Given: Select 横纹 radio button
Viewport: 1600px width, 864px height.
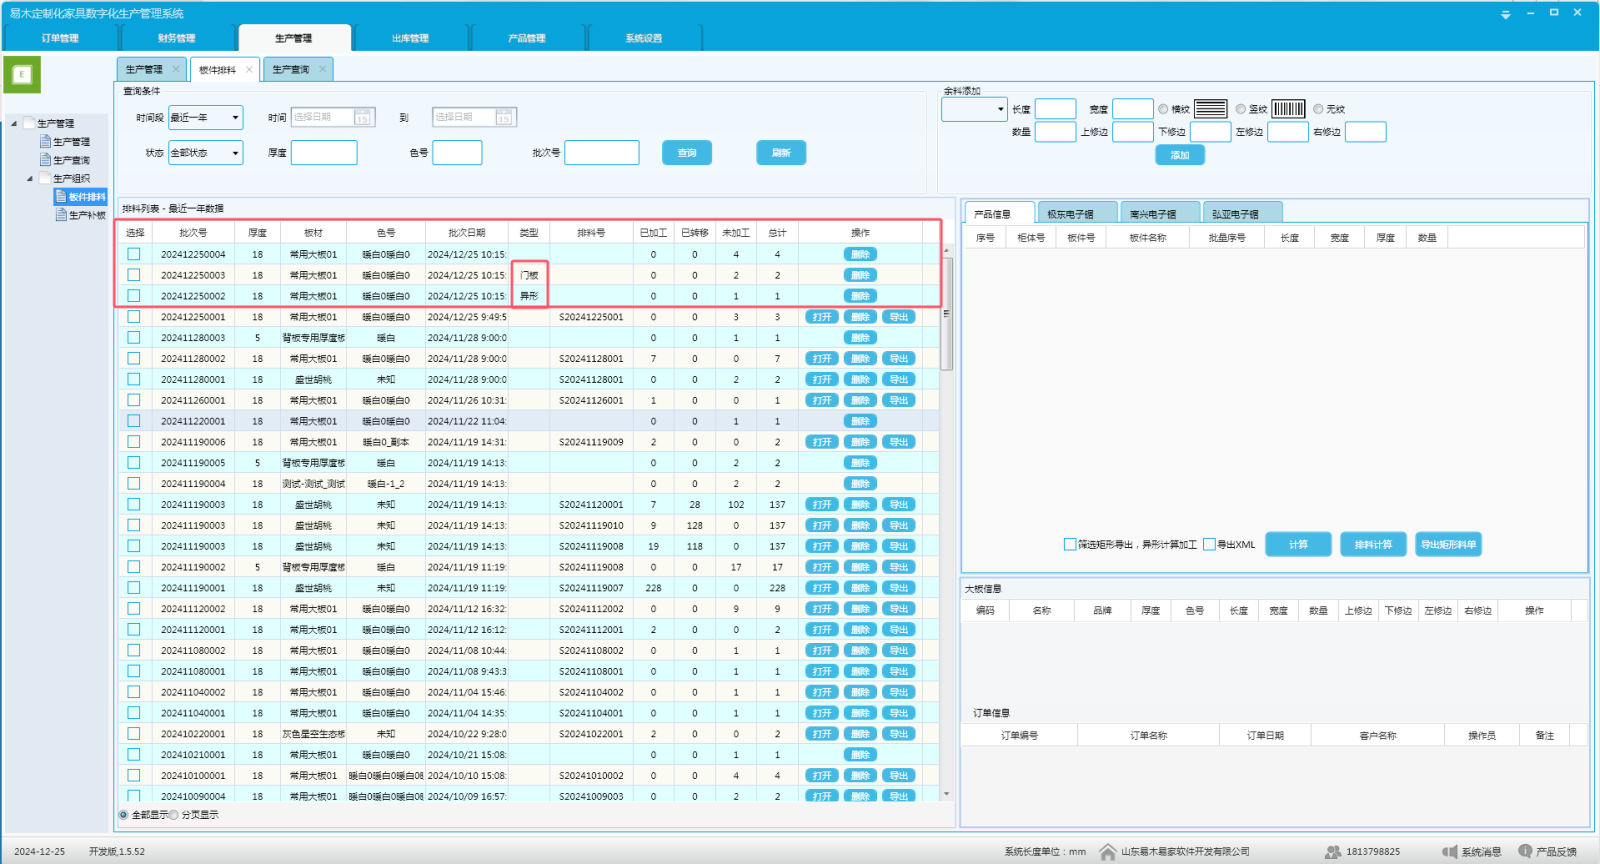Looking at the screenshot, I should (1163, 109).
